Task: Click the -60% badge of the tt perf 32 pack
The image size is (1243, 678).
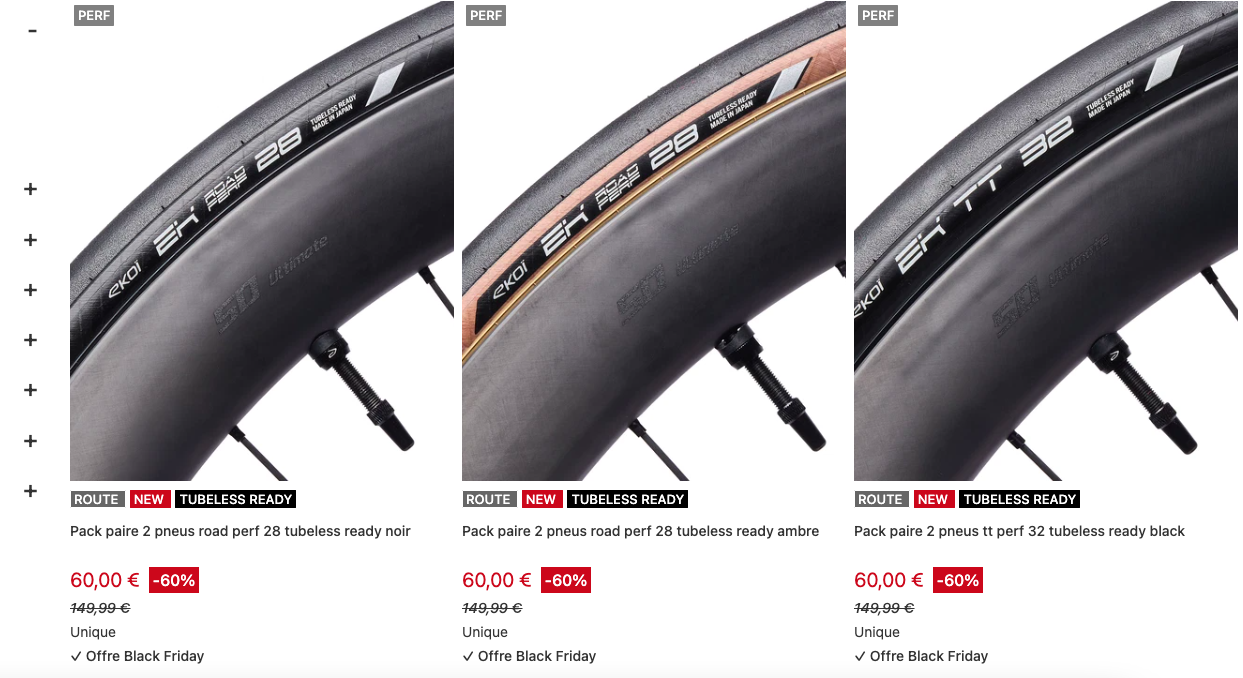Action: [x=958, y=580]
